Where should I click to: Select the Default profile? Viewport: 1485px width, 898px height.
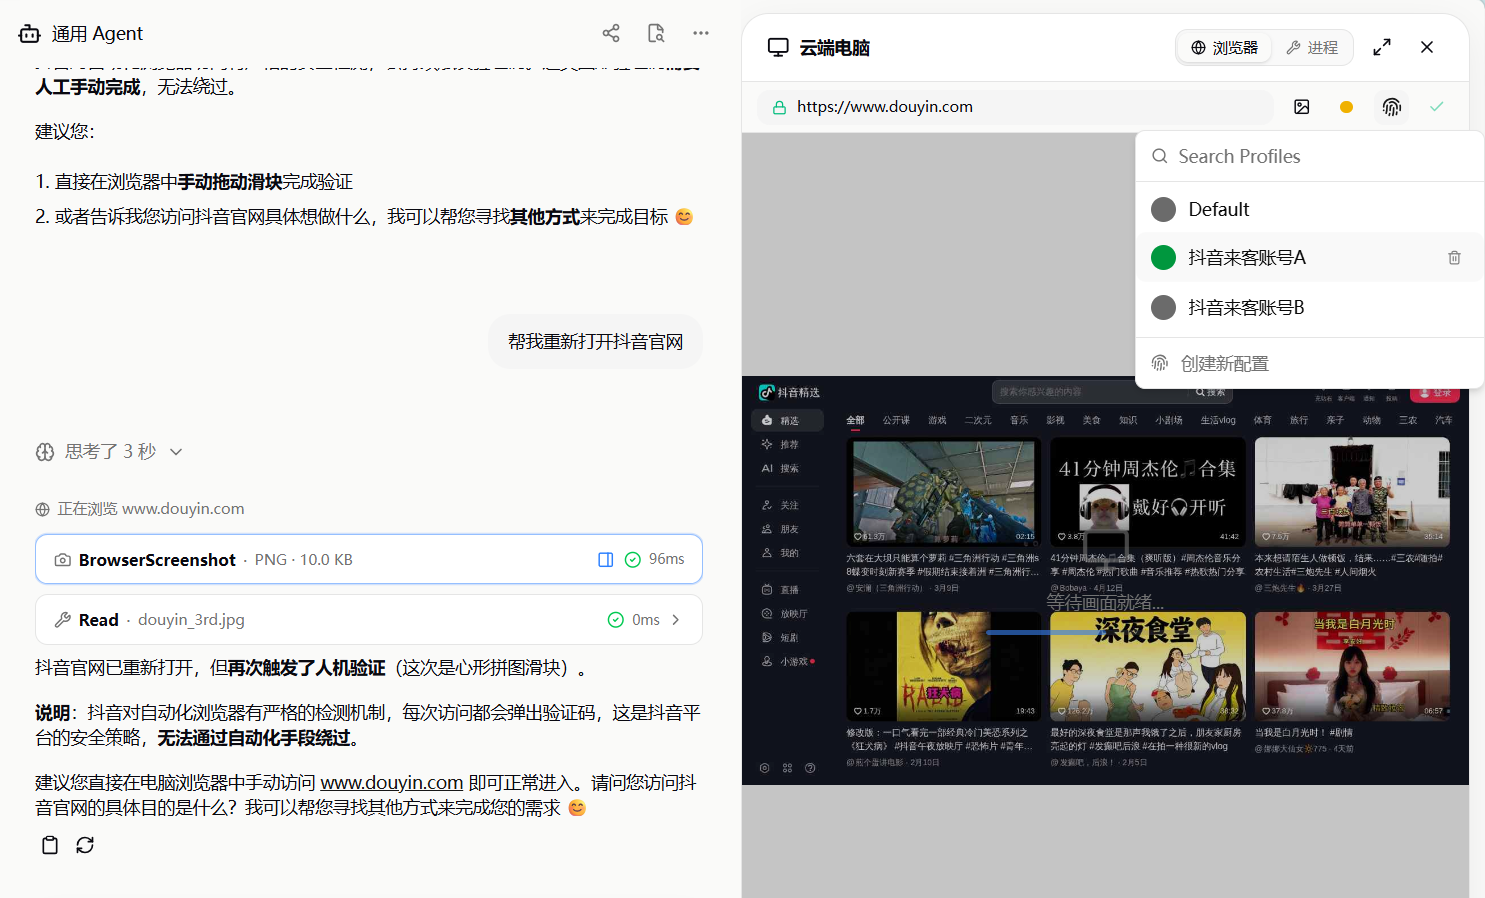1309,209
